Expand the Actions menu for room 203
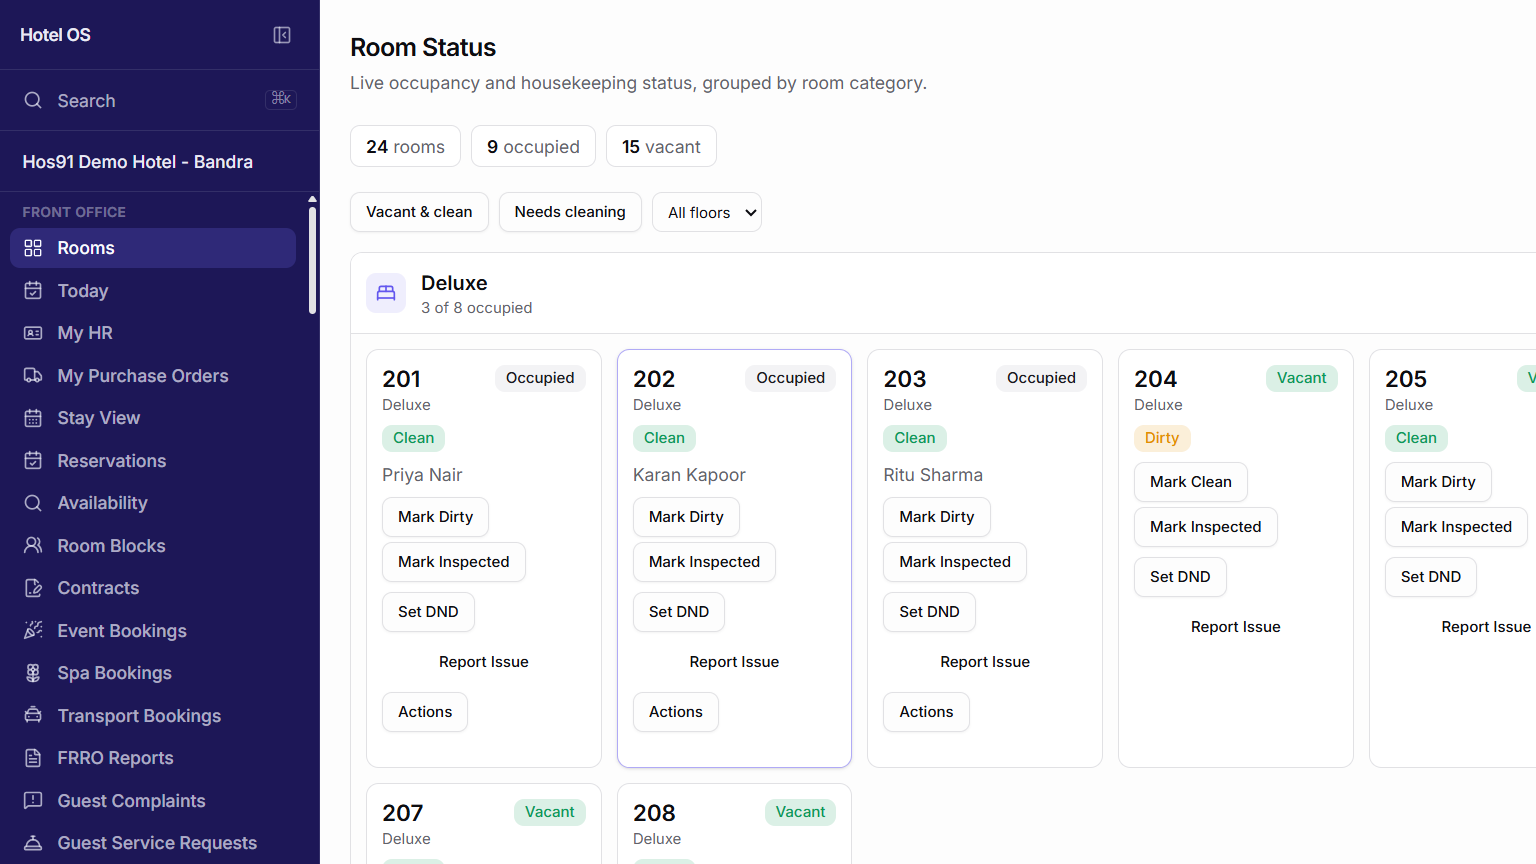The height and width of the screenshot is (864, 1536). [926, 712]
